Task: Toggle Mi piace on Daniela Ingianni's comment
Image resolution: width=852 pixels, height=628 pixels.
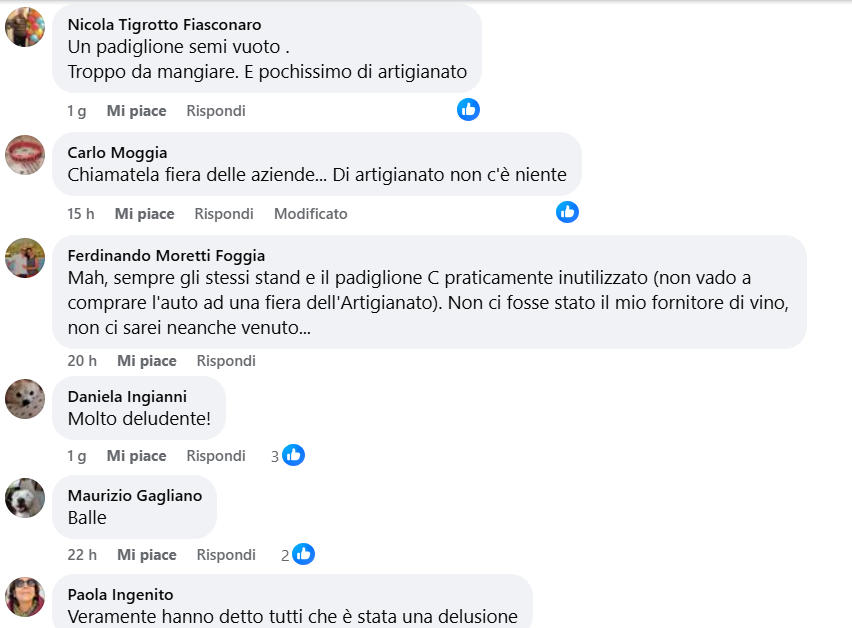Action: click(x=136, y=456)
